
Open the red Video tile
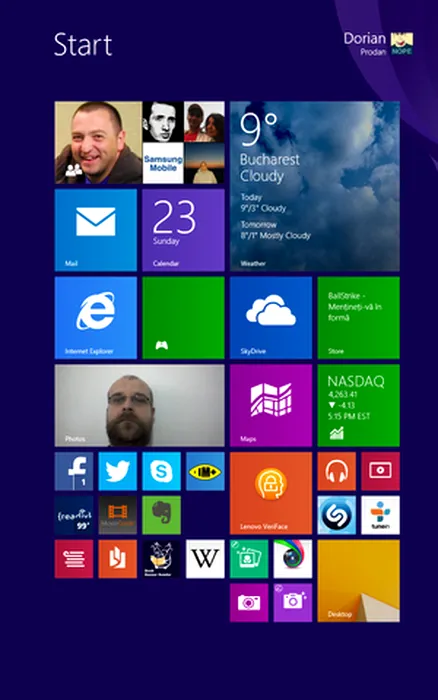[380, 471]
